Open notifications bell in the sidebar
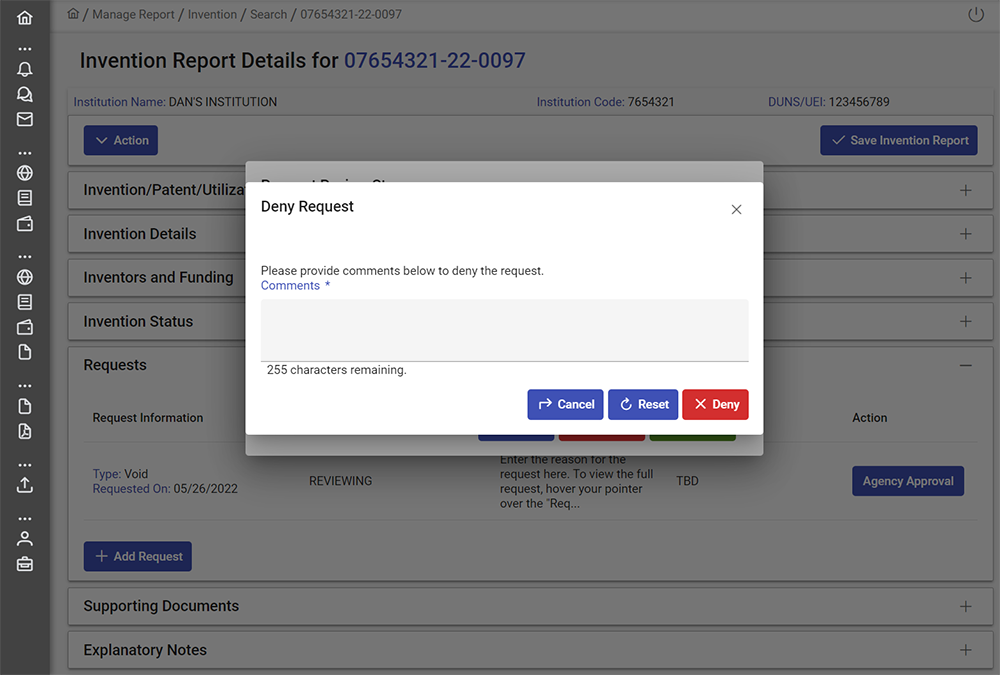Image resolution: width=1000 pixels, height=675 pixels. click(x=24, y=69)
